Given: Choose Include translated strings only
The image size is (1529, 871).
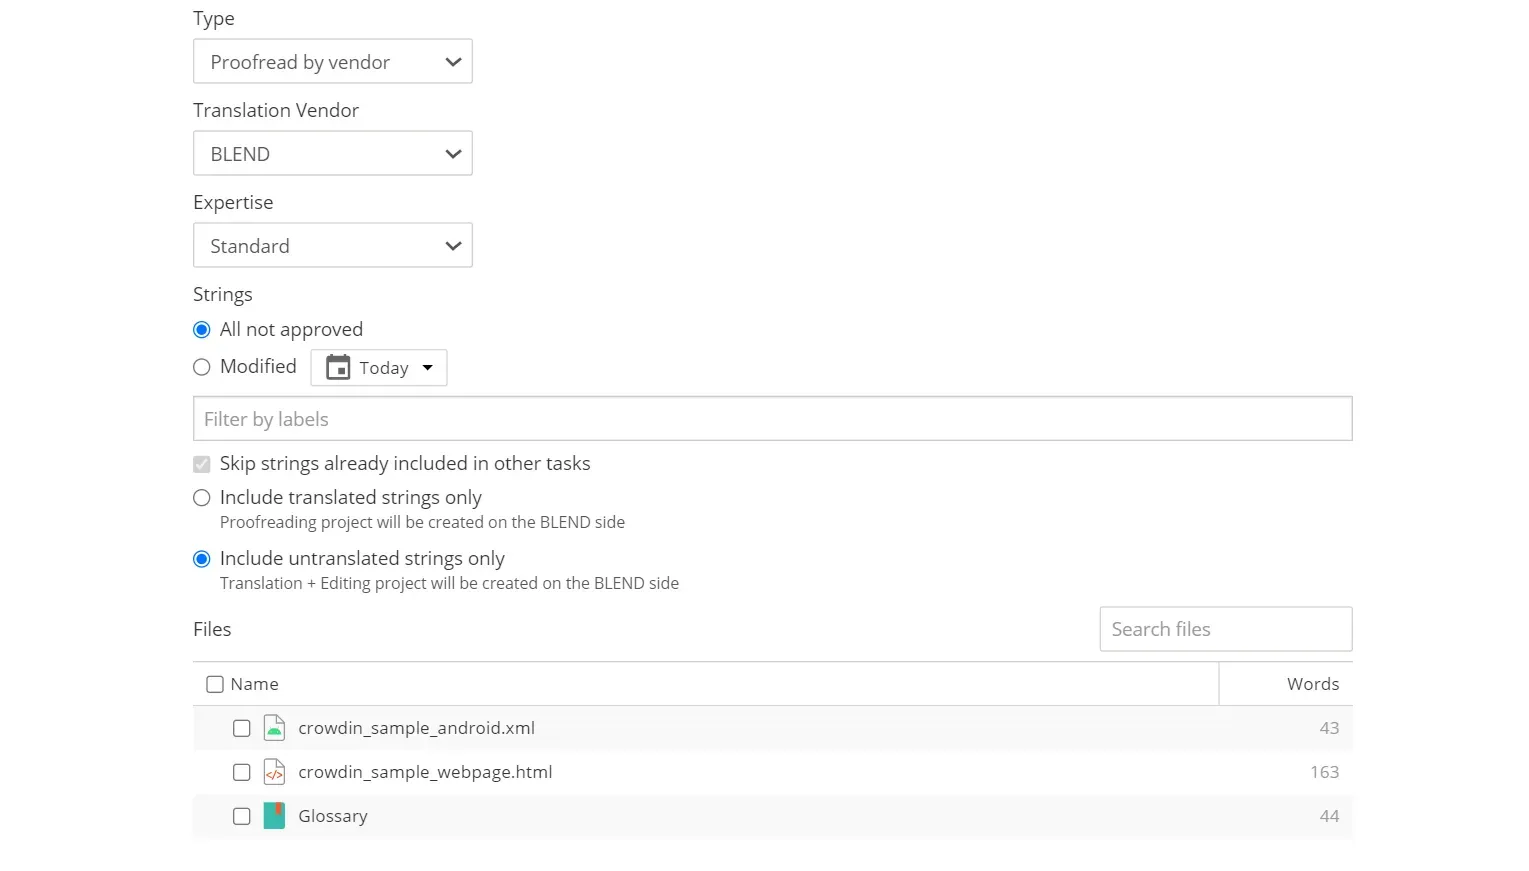Looking at the screenshot, I should (x=201, y=497).
